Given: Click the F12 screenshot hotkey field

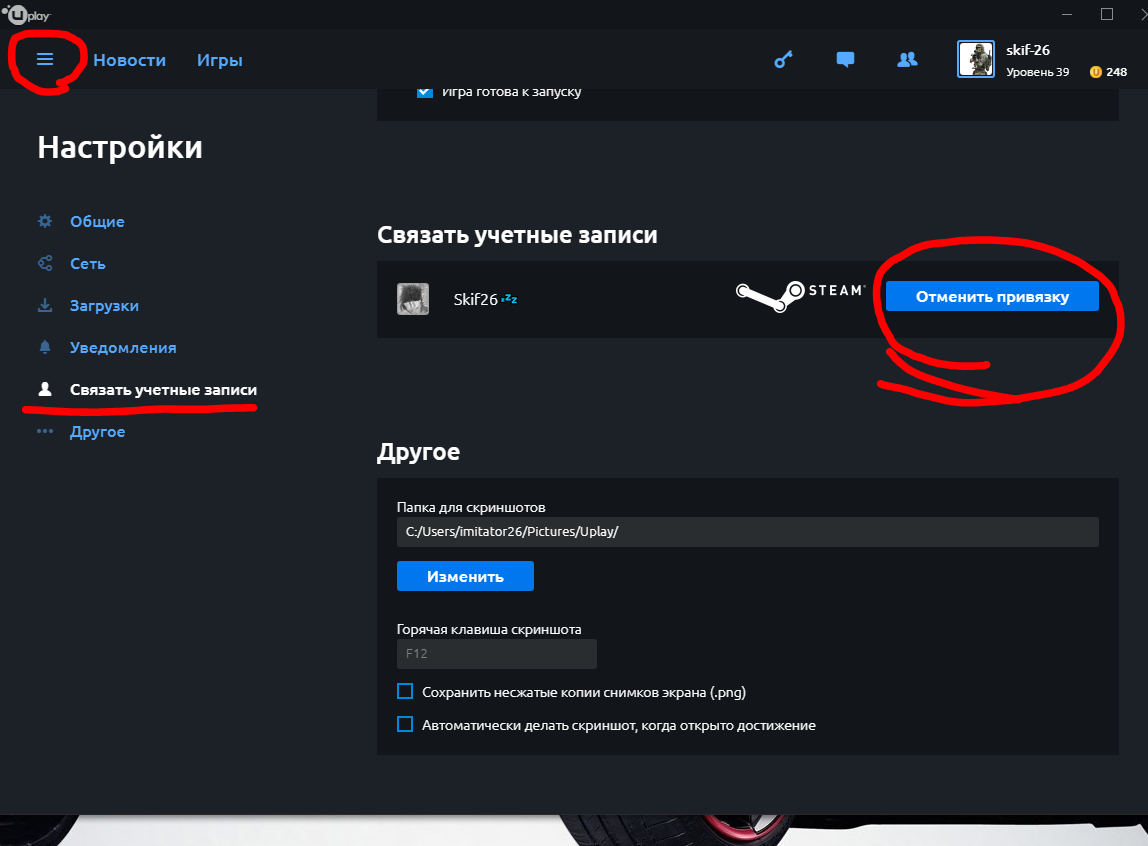Looking at the screenshot, I should point(496,654).
